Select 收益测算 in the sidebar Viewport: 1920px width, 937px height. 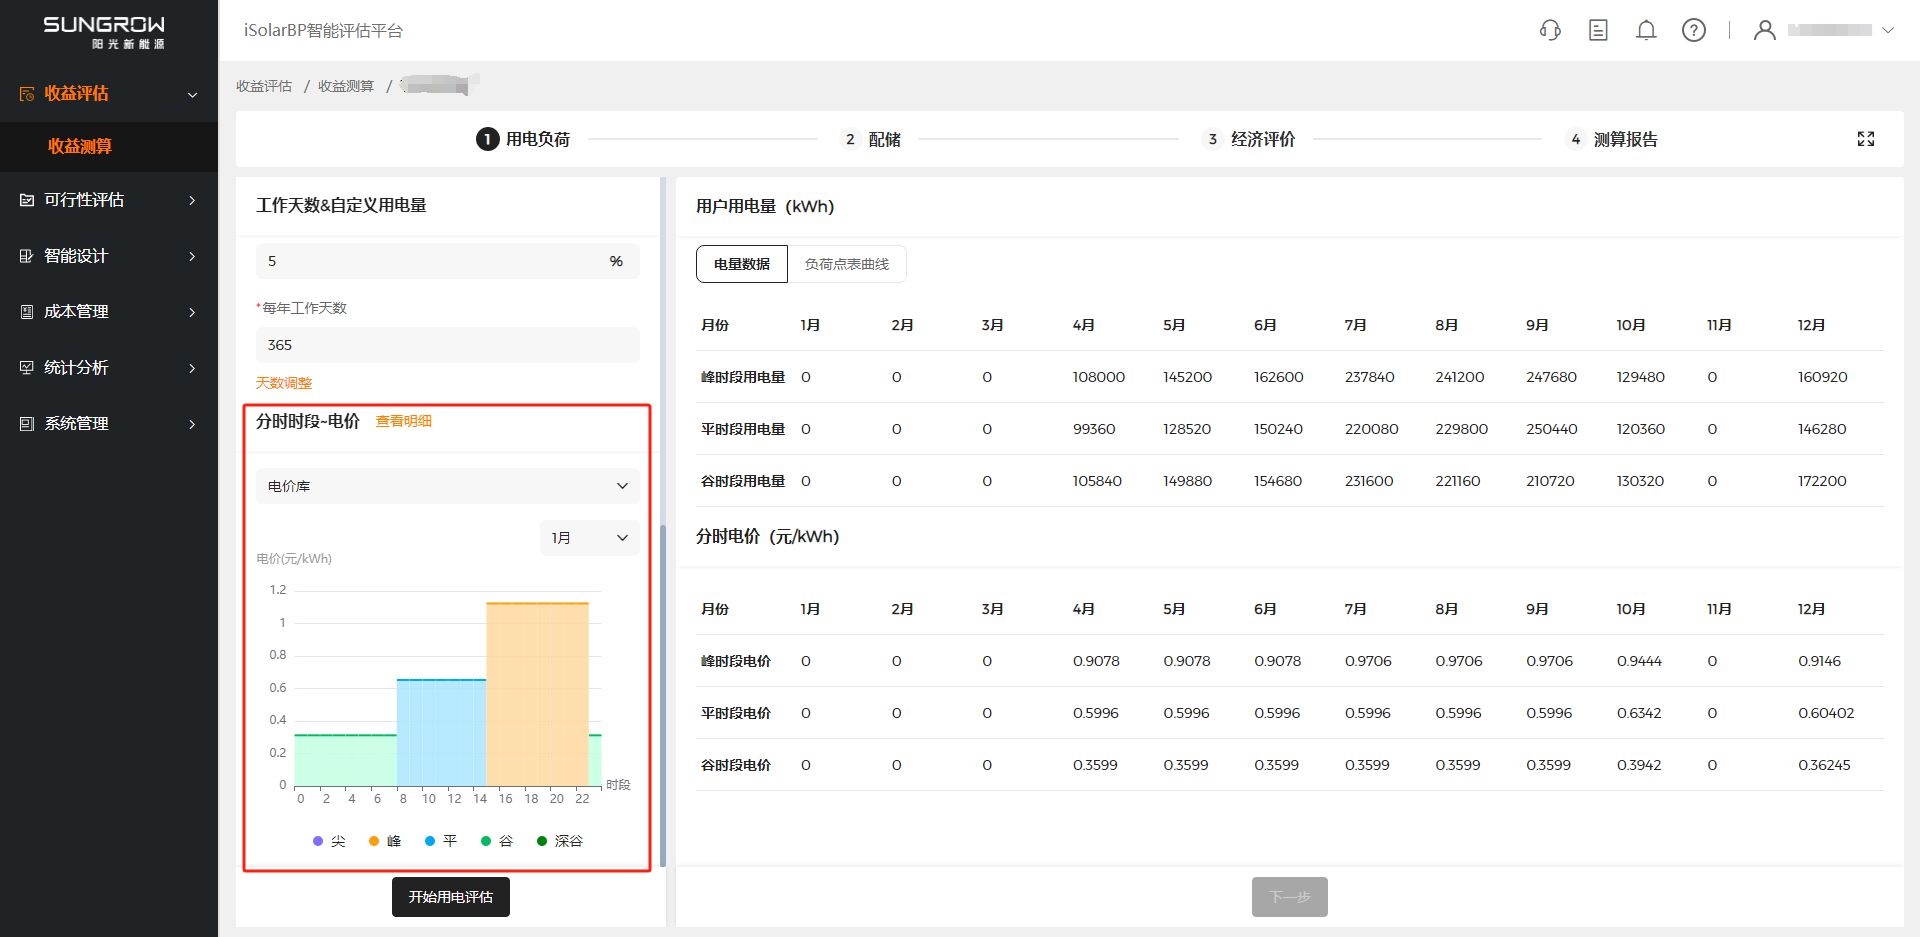[x=80, y=146]
